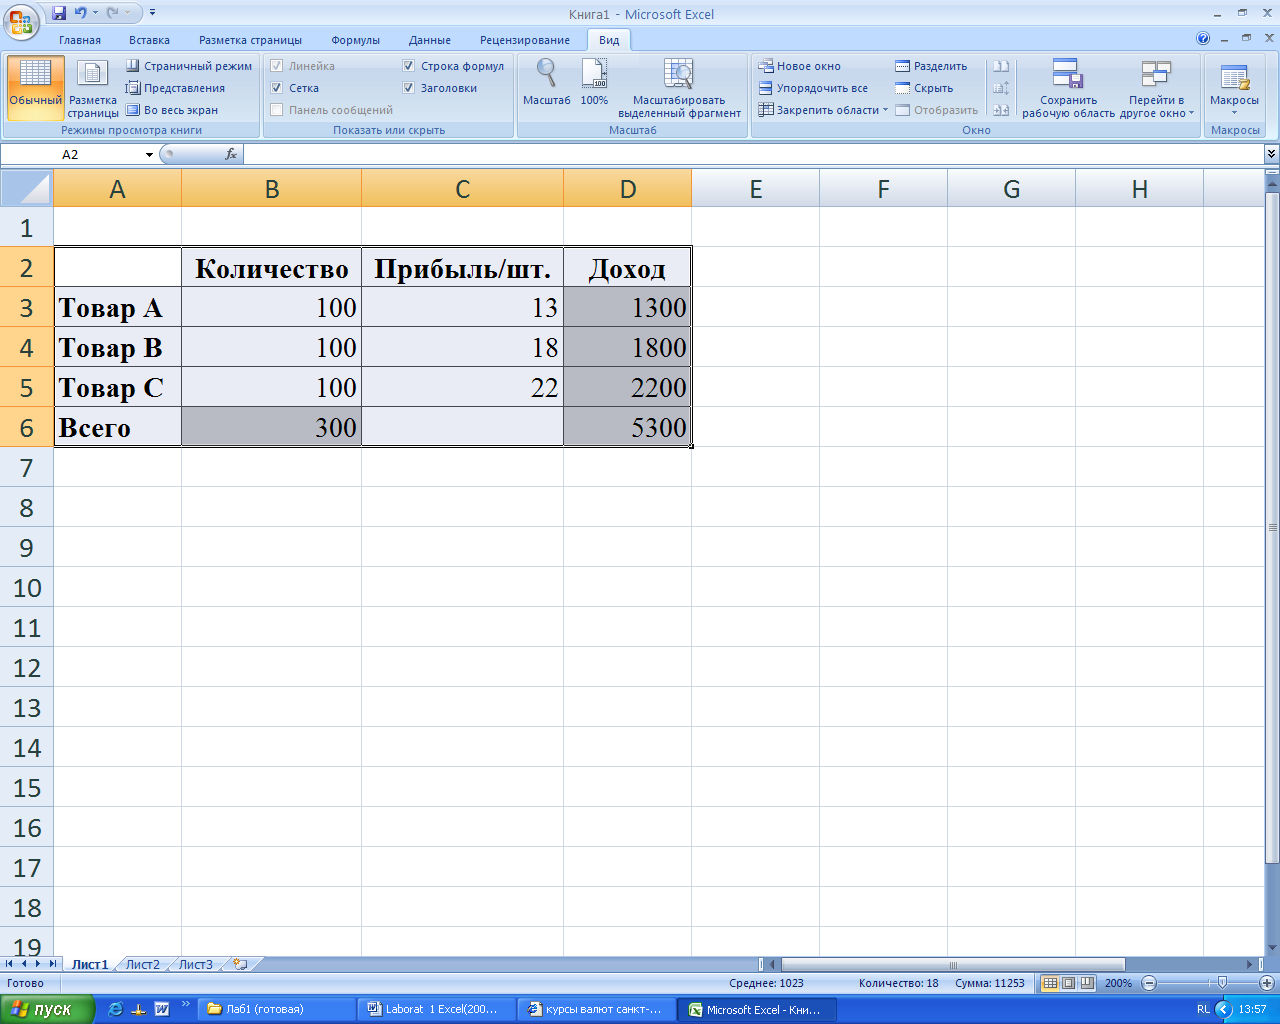This screenshot has height=1024, width=1280.
Task: Toggle the Headings (Заголовки) checkbox
Action: 408,88
